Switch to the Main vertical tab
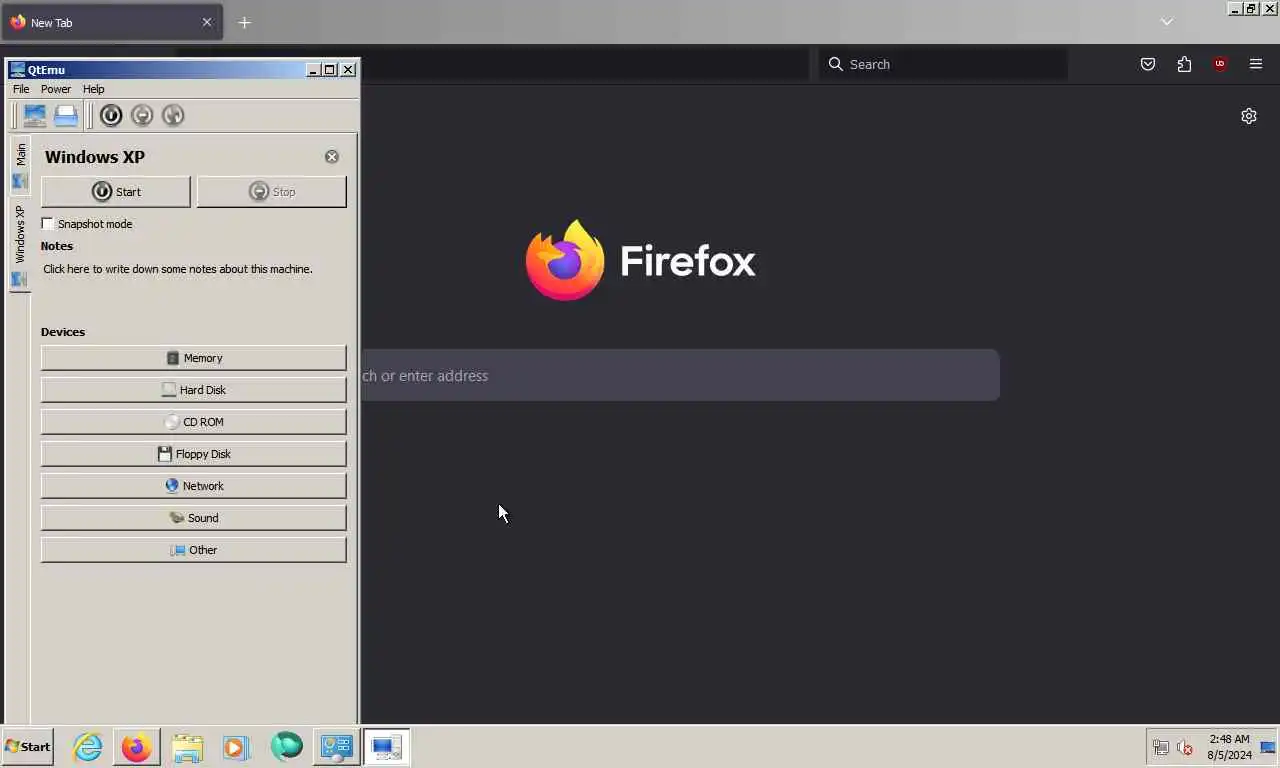Screen dimensions: 1280x768 click(x=20, y=165)
